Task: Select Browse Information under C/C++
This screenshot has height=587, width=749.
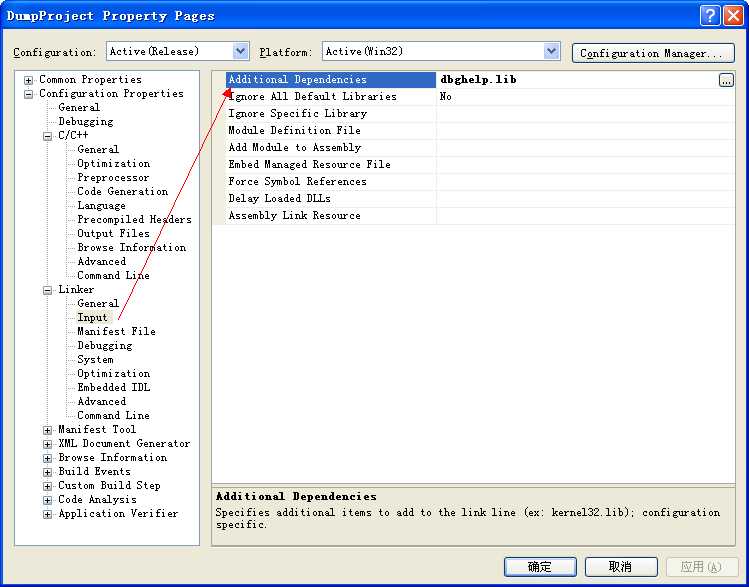Action: point(132,247)
